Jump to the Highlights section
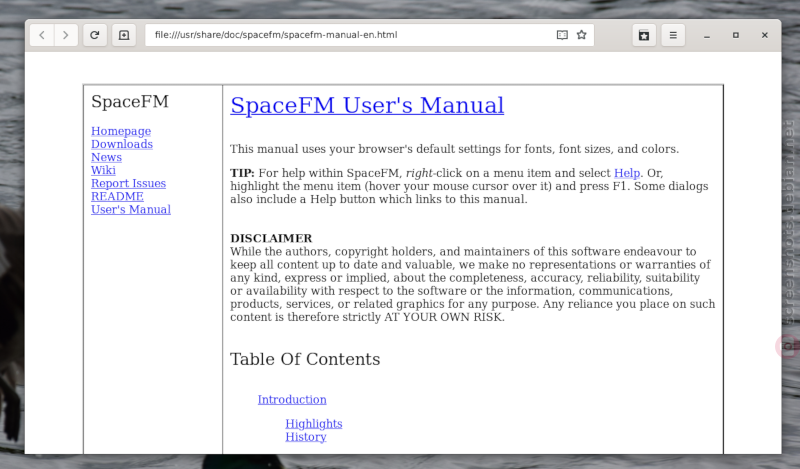This screenshot has height=469, width=800. [x=314, y=424]
